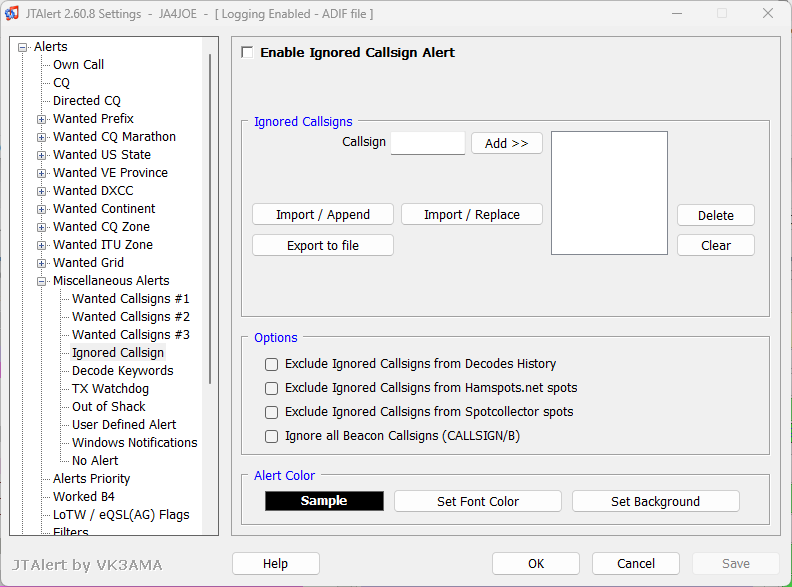Select Decode Keywords in the tree

point(123,370)
